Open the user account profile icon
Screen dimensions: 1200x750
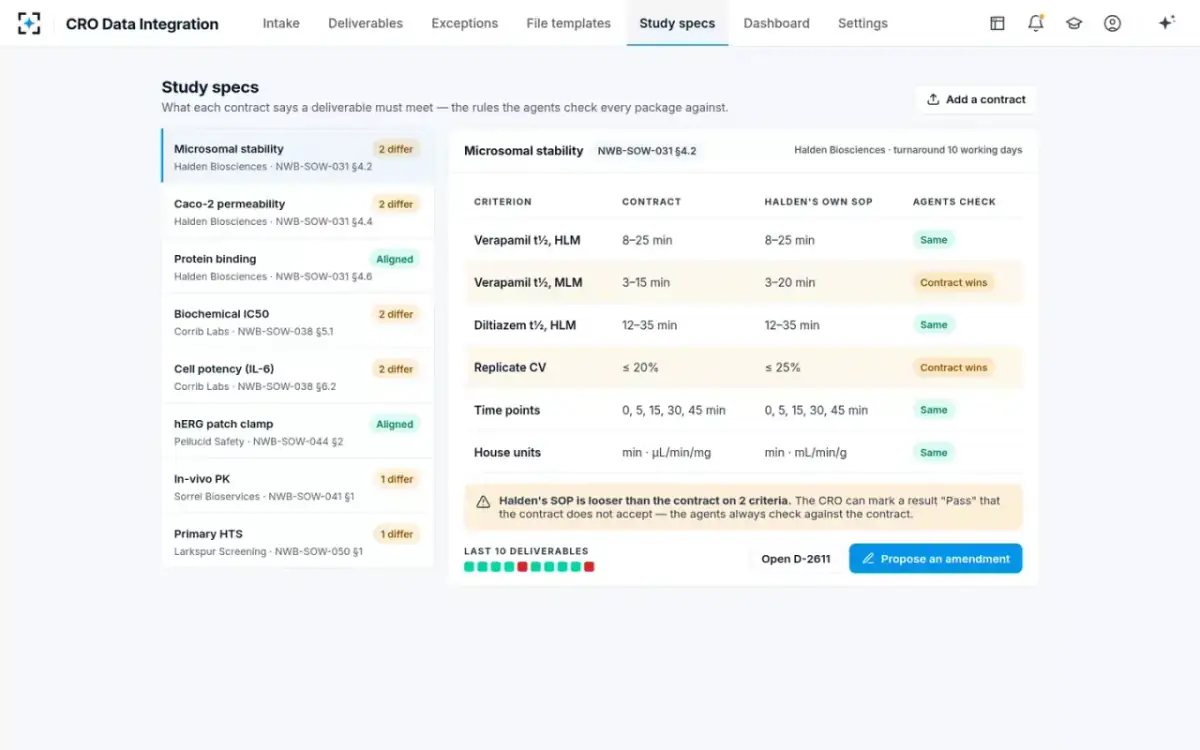[1112, 23]
